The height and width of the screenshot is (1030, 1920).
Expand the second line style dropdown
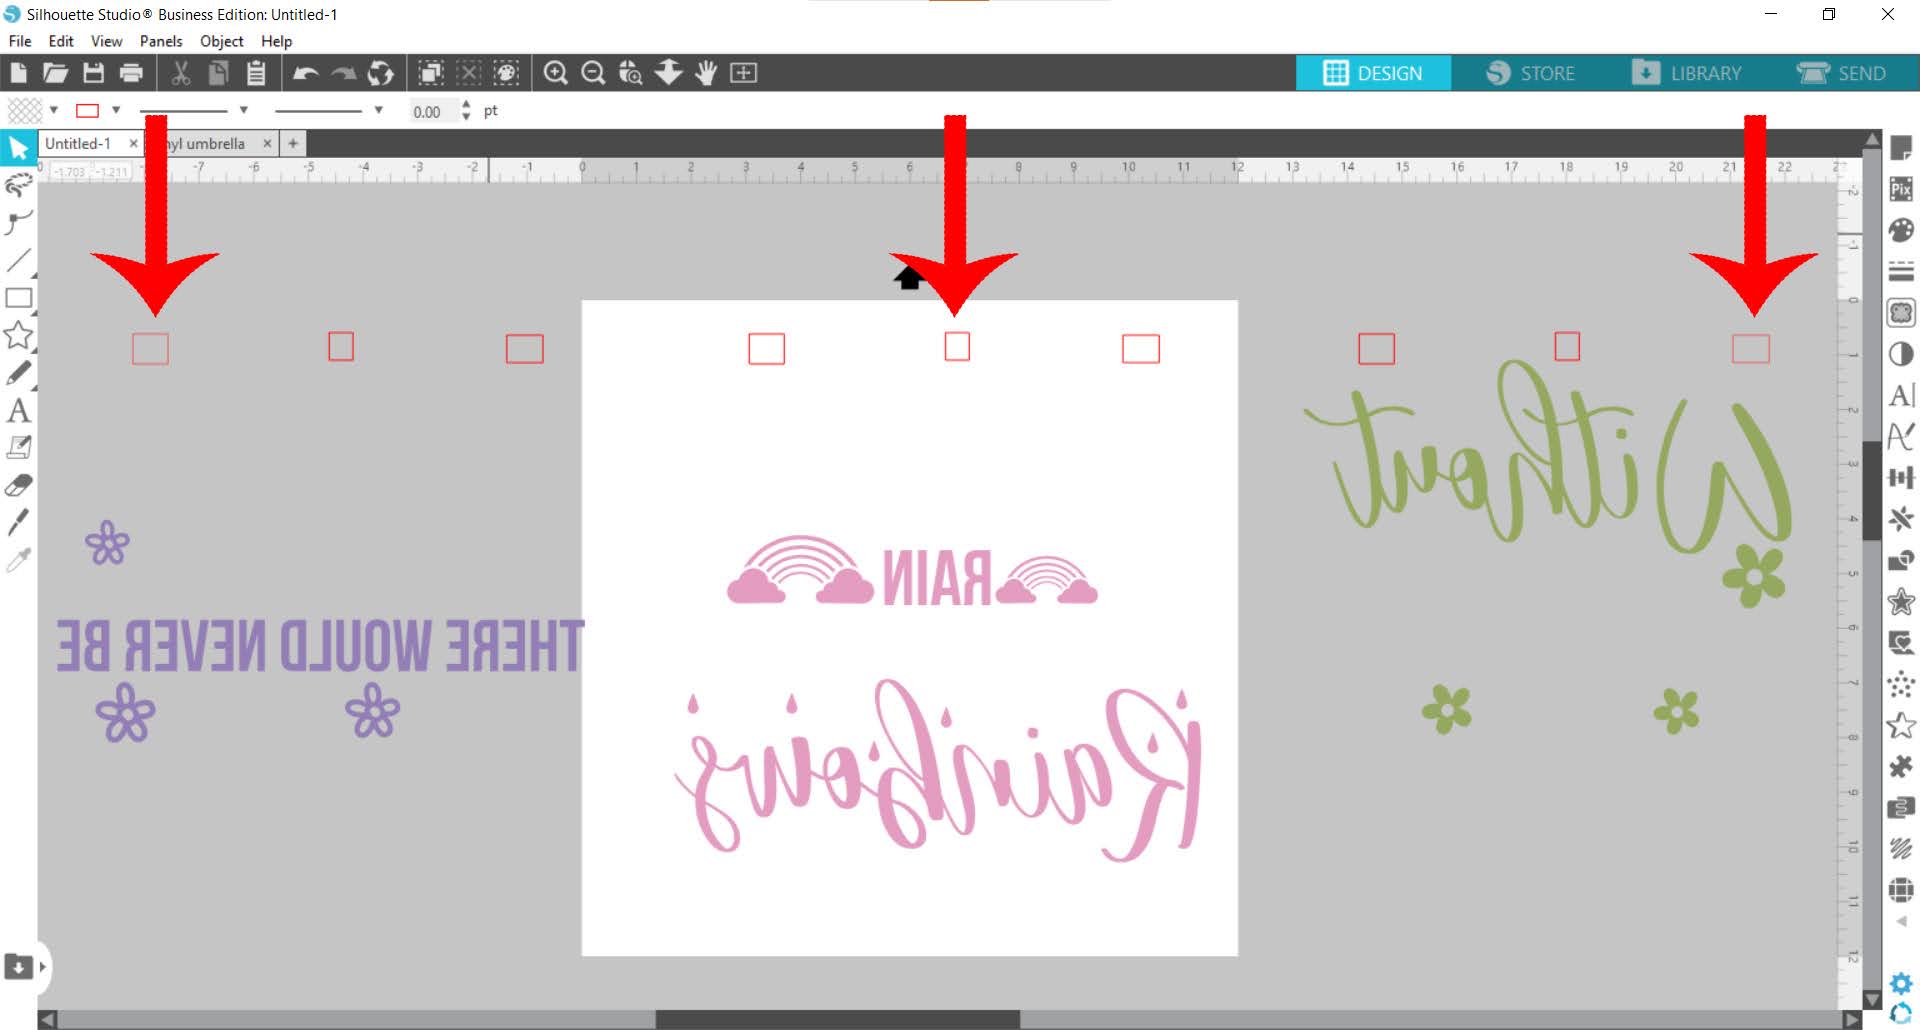coord(378,110)
